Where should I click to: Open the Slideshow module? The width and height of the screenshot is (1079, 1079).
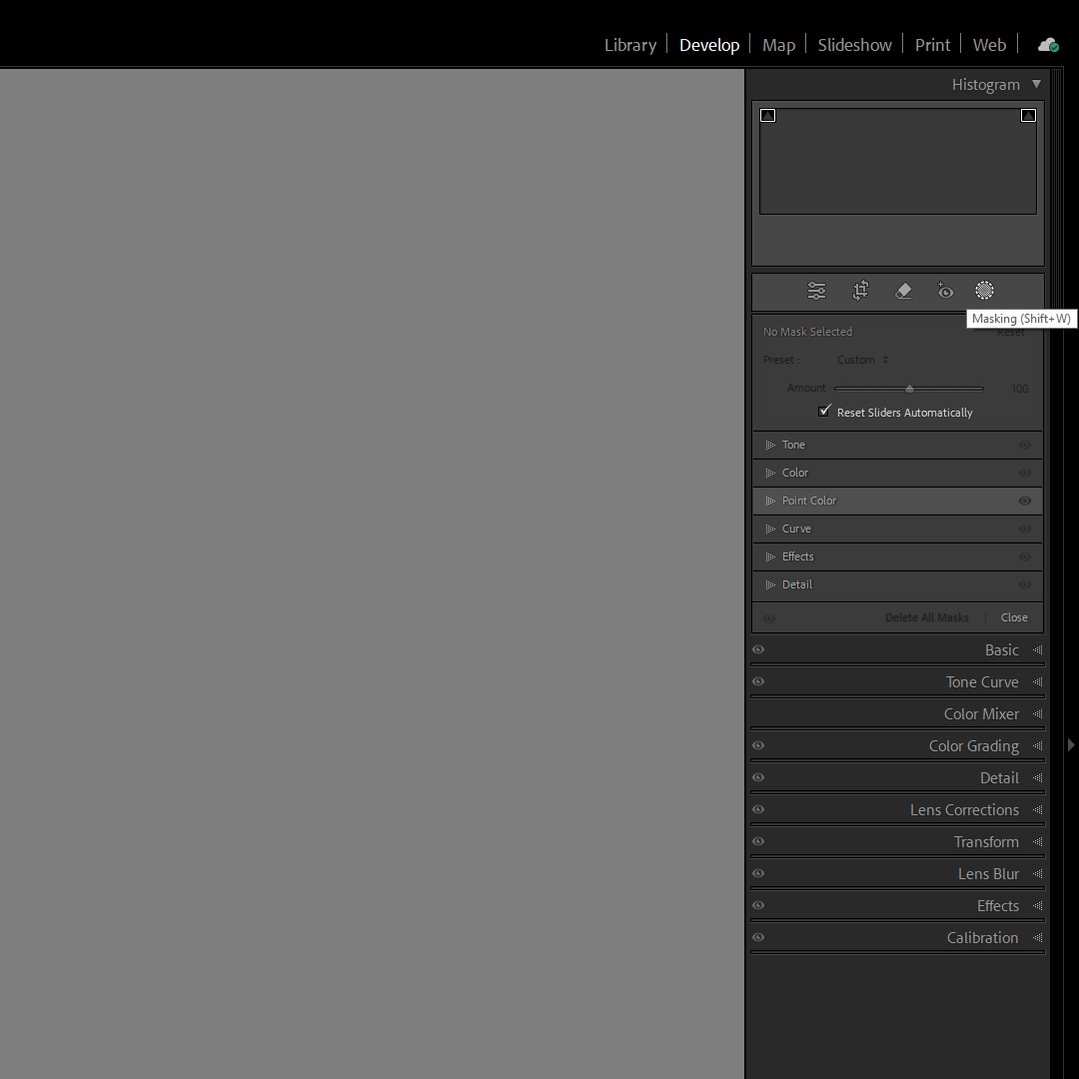click(854, 45)
